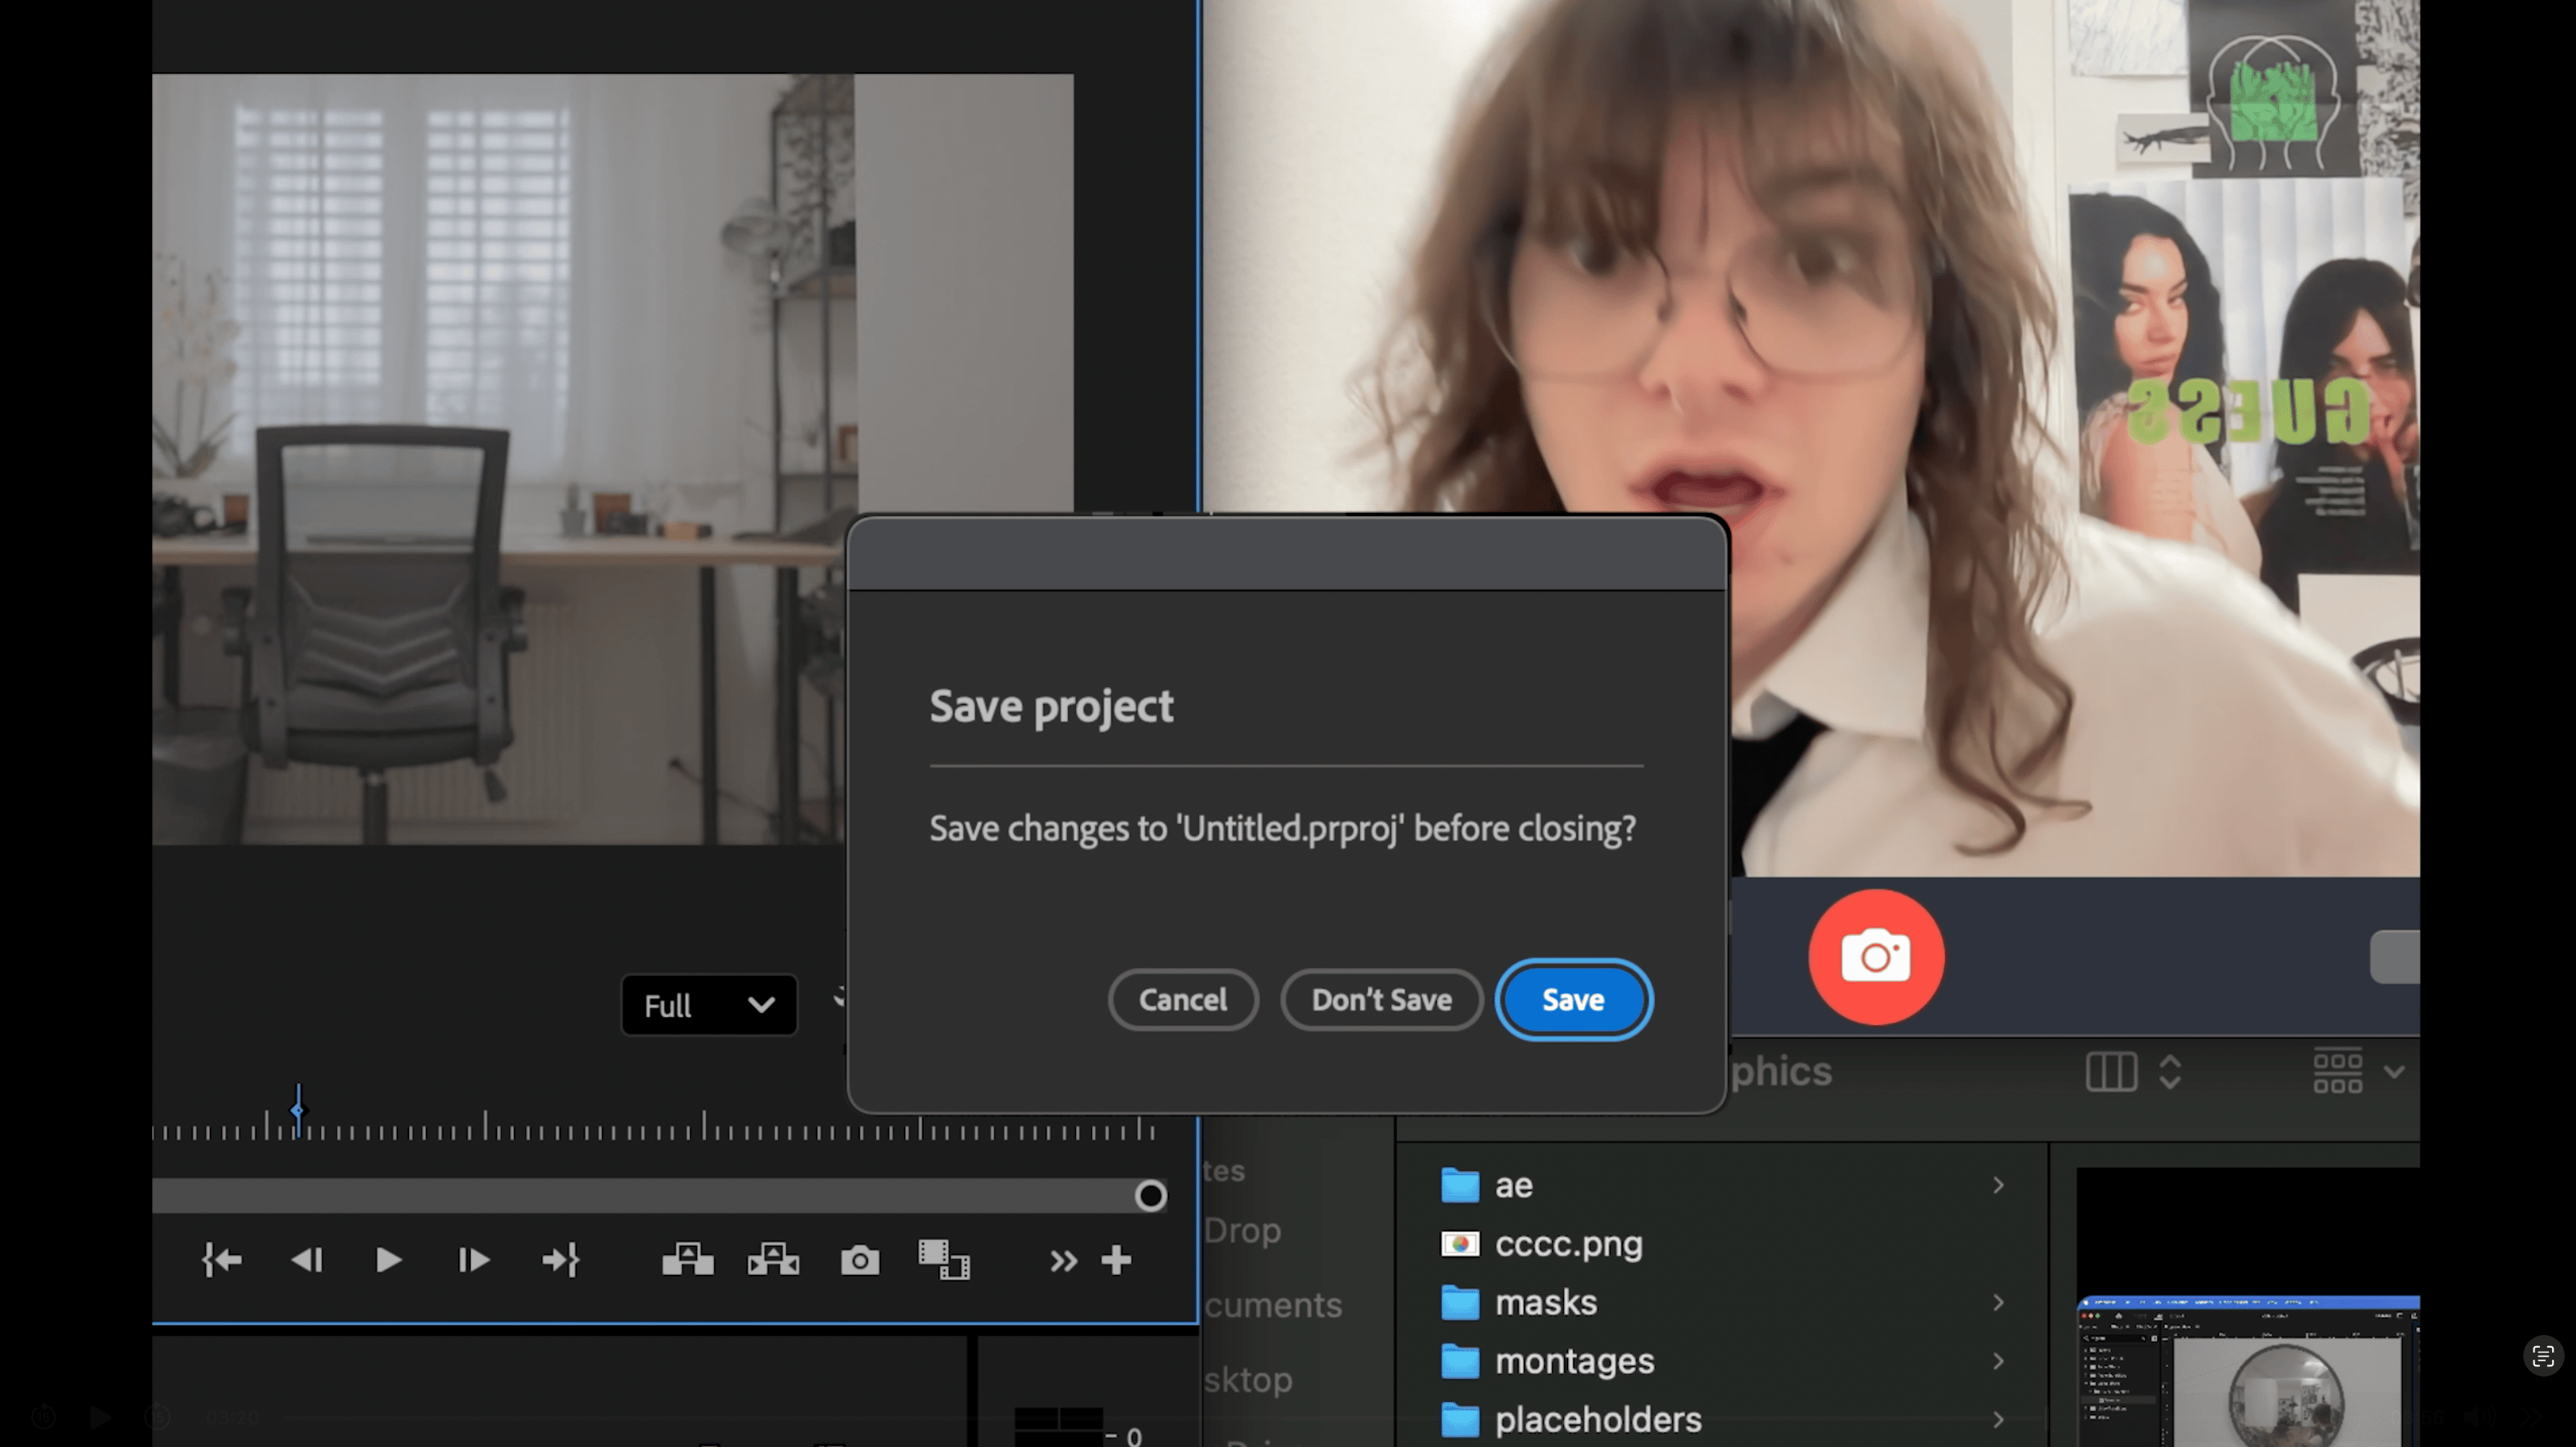Open transport overflow double-chevron menu
2576x1447 pixels.
pyautogui.click(x=1063, y=1261)
